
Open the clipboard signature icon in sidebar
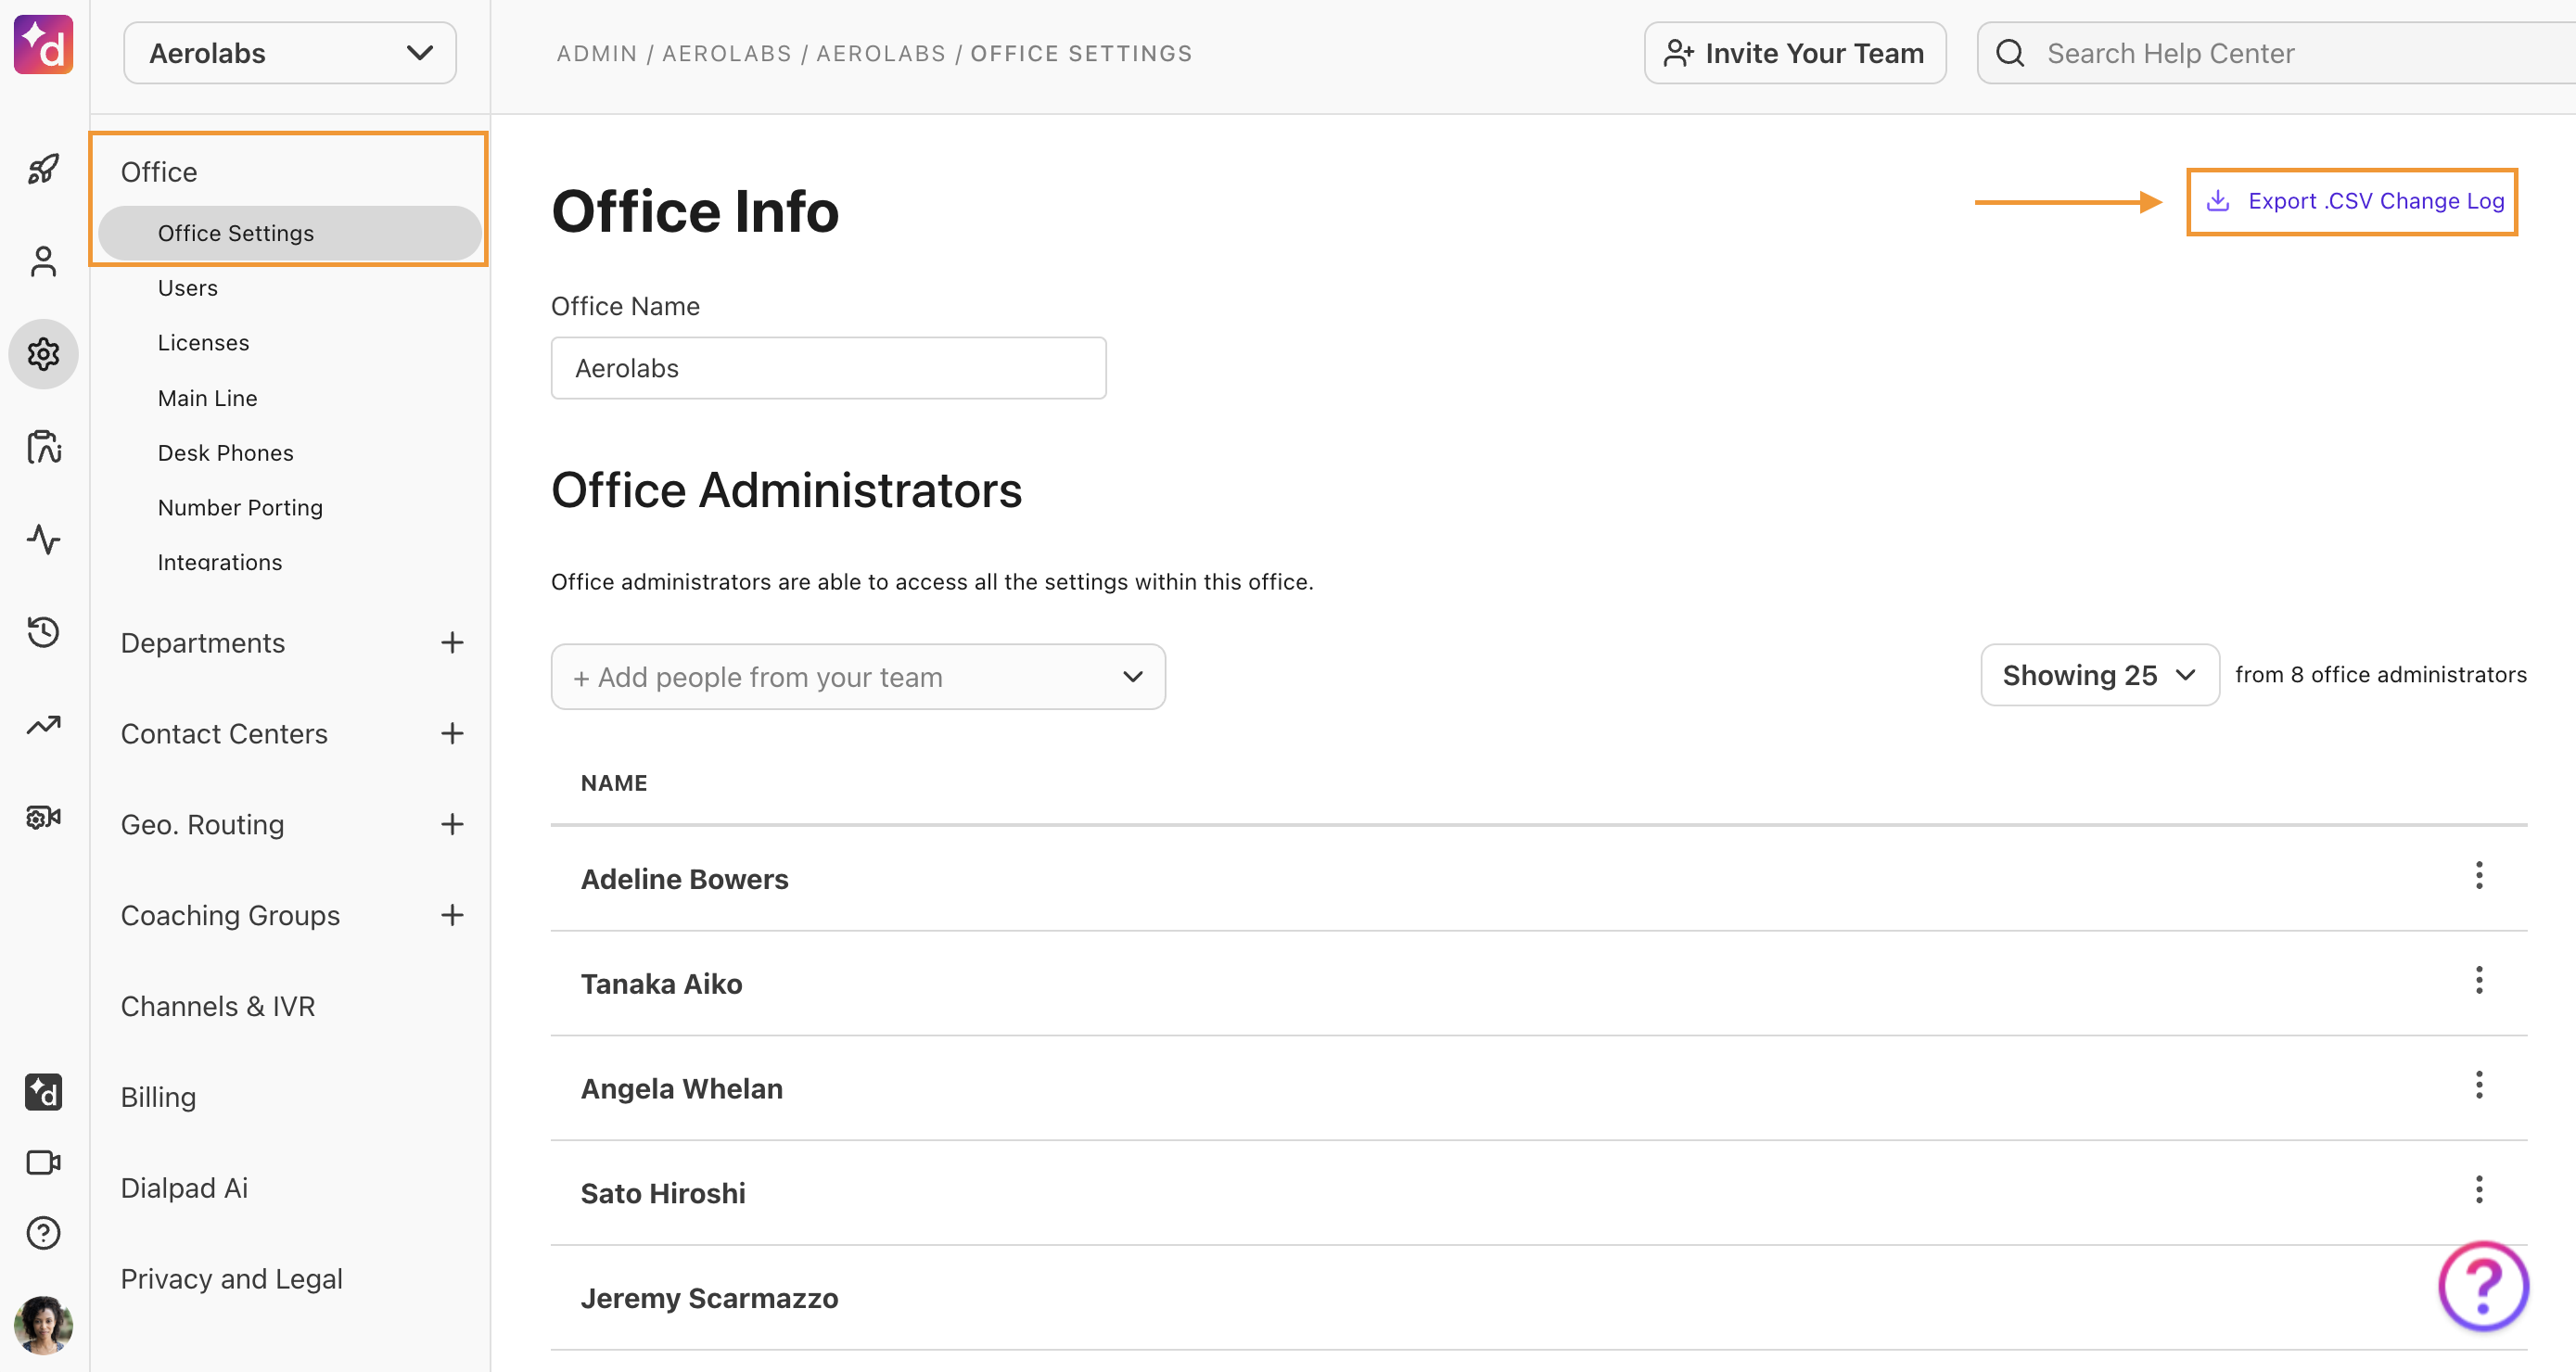point(43,447)
